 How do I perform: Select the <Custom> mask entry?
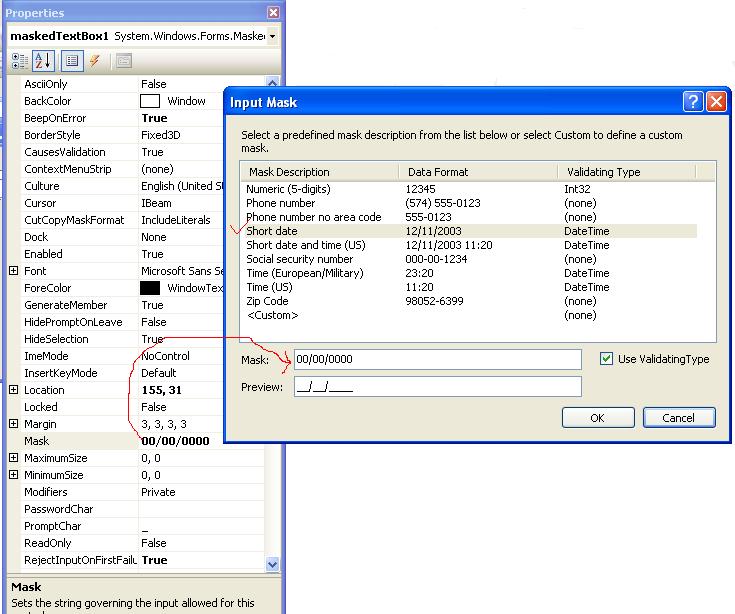[x=469, y=315]
